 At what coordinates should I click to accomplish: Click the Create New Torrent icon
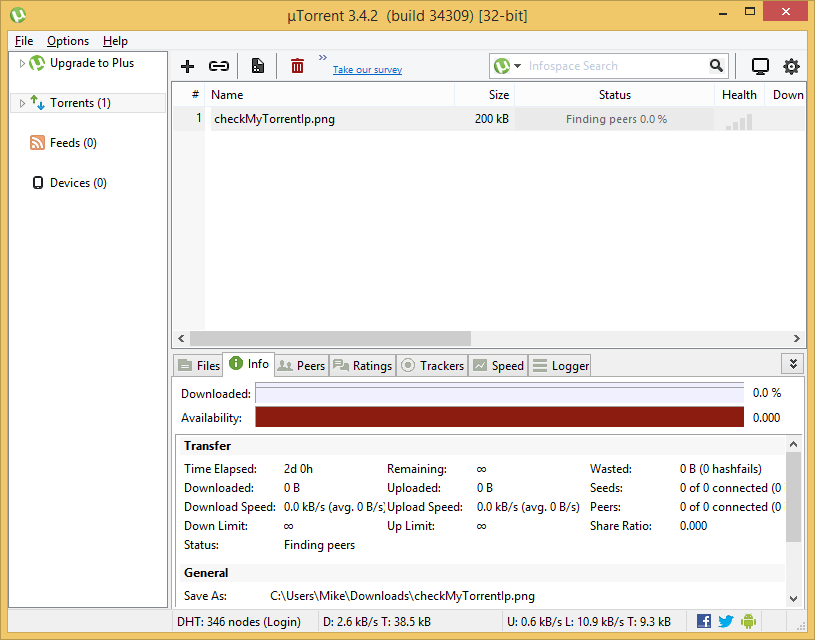point(258,66)
